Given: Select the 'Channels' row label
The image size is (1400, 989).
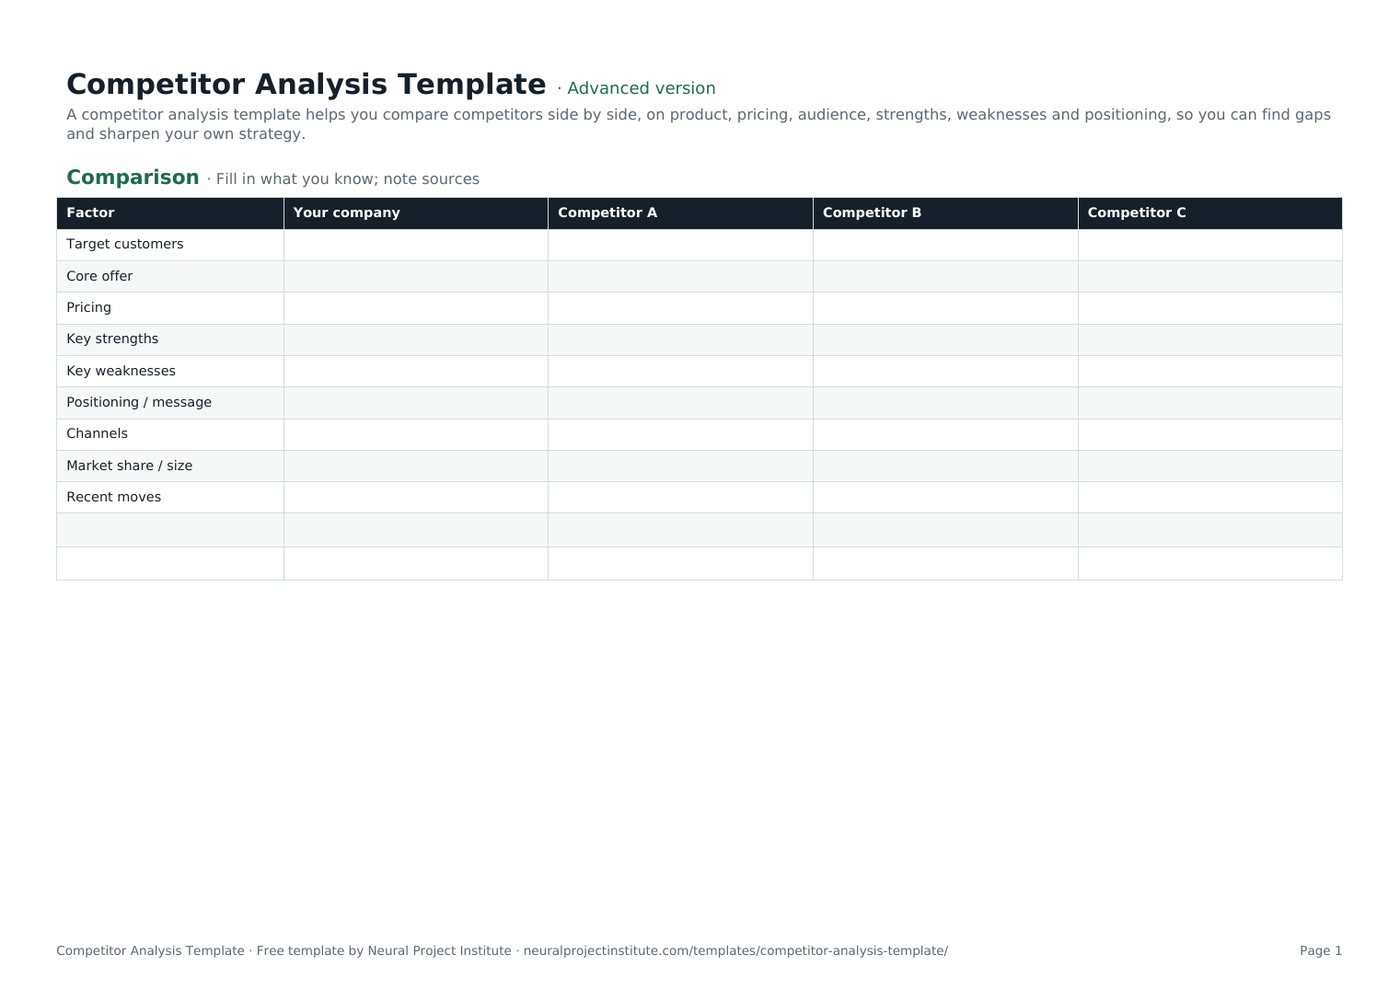Looking at the screenshot, I should coord(97,433).
